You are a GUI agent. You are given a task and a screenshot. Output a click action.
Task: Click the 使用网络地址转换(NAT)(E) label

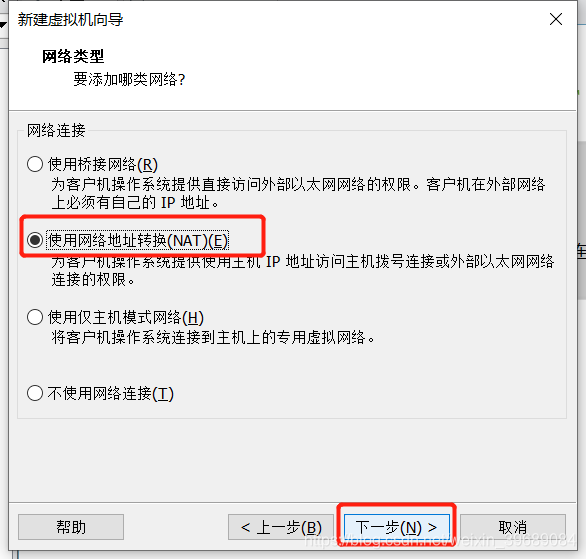[138, 240]
